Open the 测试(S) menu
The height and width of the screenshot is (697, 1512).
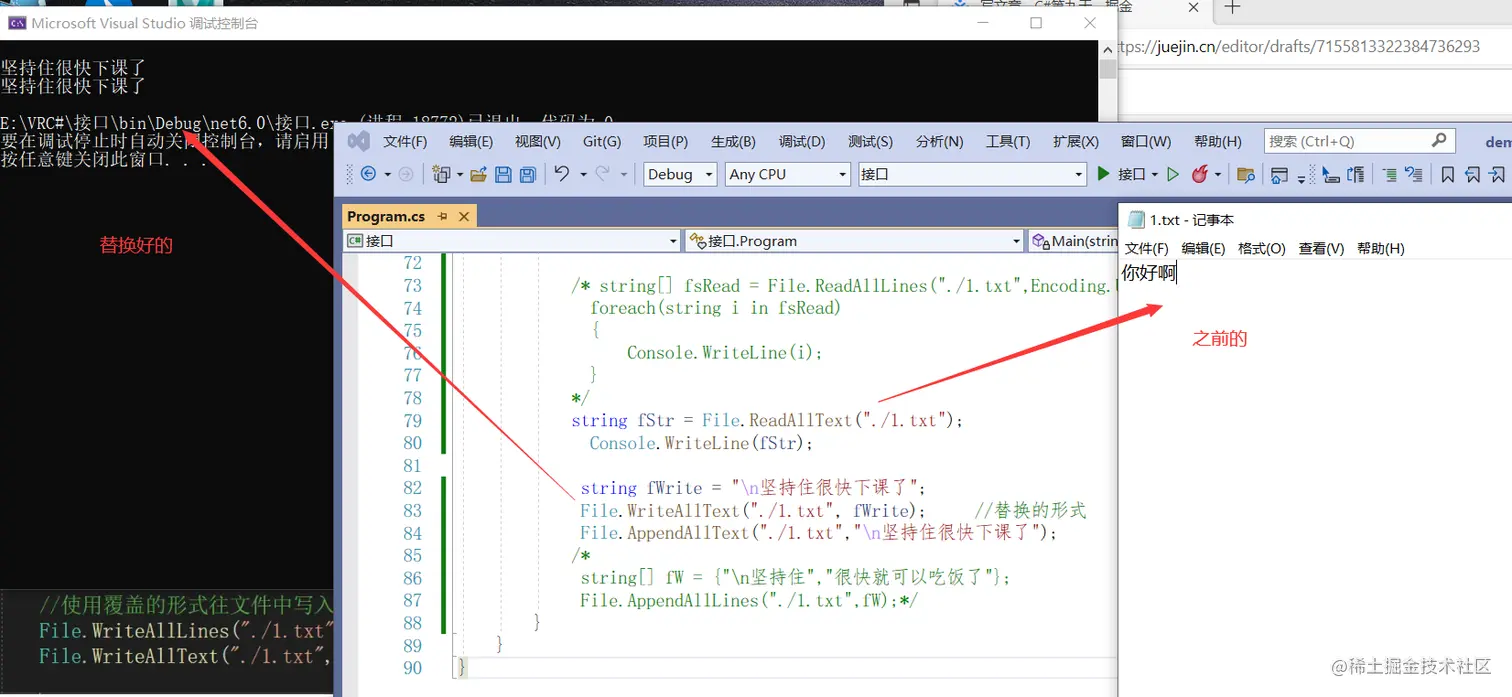pyautogui.click(x=870, y=142)
